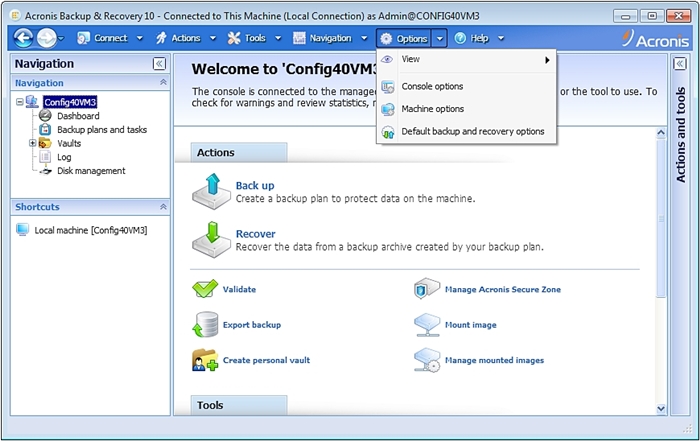Click the Export backup database icon
Image resolution: width=700 pixels, height=441 pixels.
click(205, 325)
